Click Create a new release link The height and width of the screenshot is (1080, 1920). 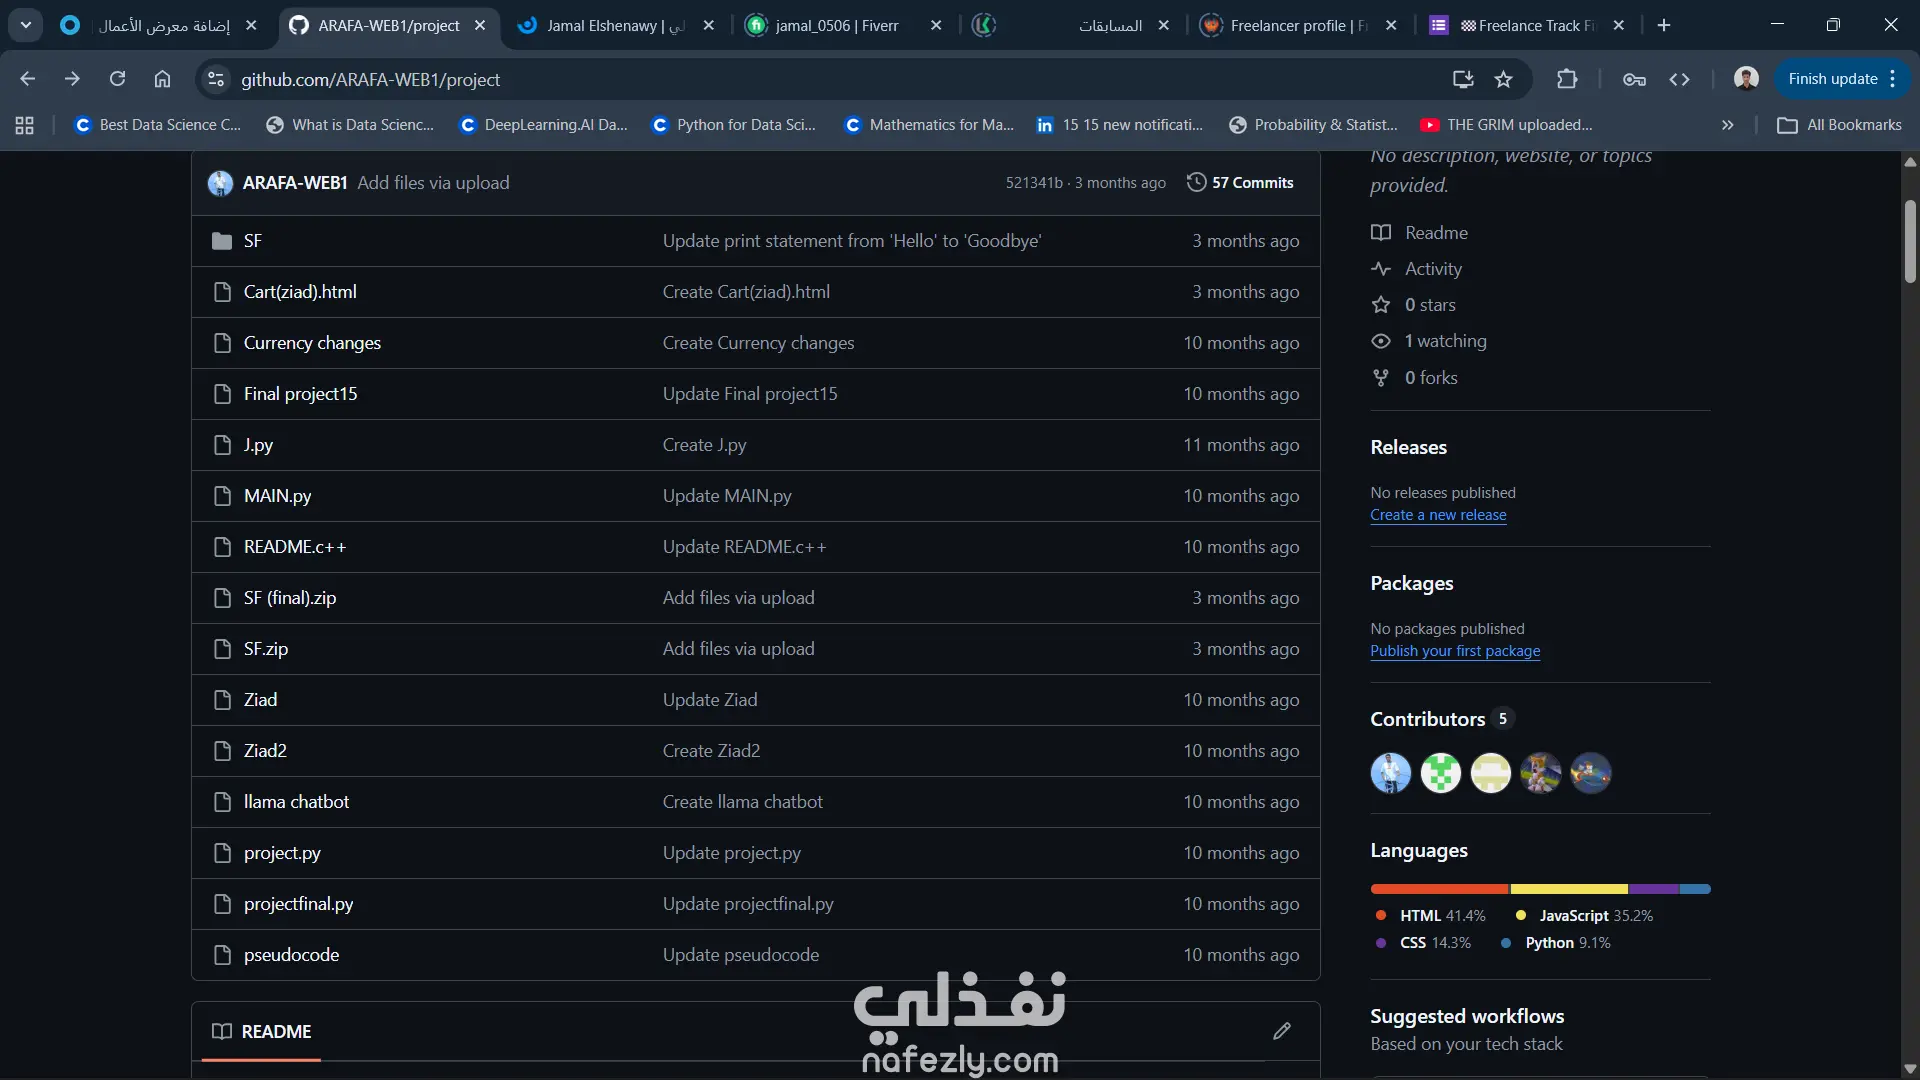point(1438,515)
